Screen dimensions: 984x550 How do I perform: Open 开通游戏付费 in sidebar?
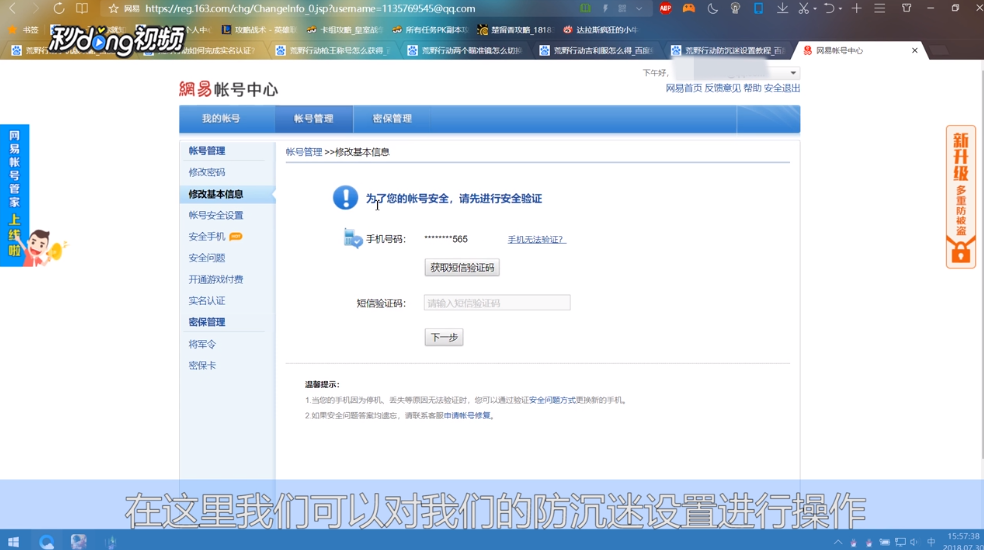tap(216, 279)
